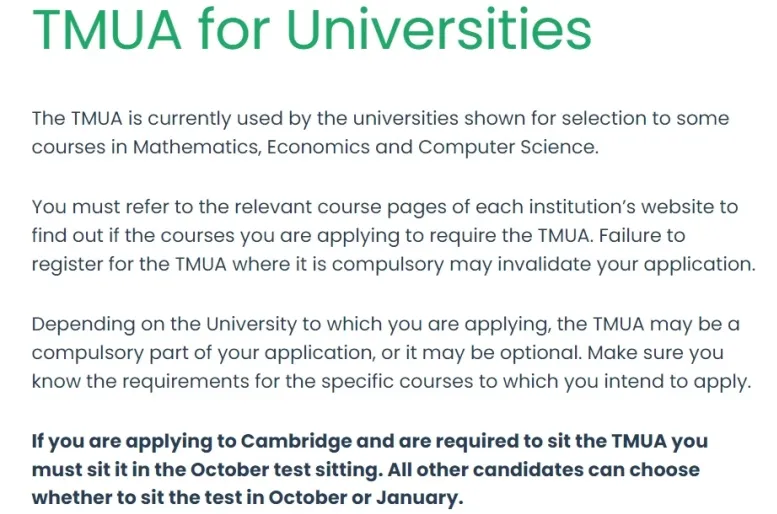Click the paragraph starting 'You must refer to'
The height and width of the screenshot is (514, 777).
pyautogui.click(x=393, y=235)
